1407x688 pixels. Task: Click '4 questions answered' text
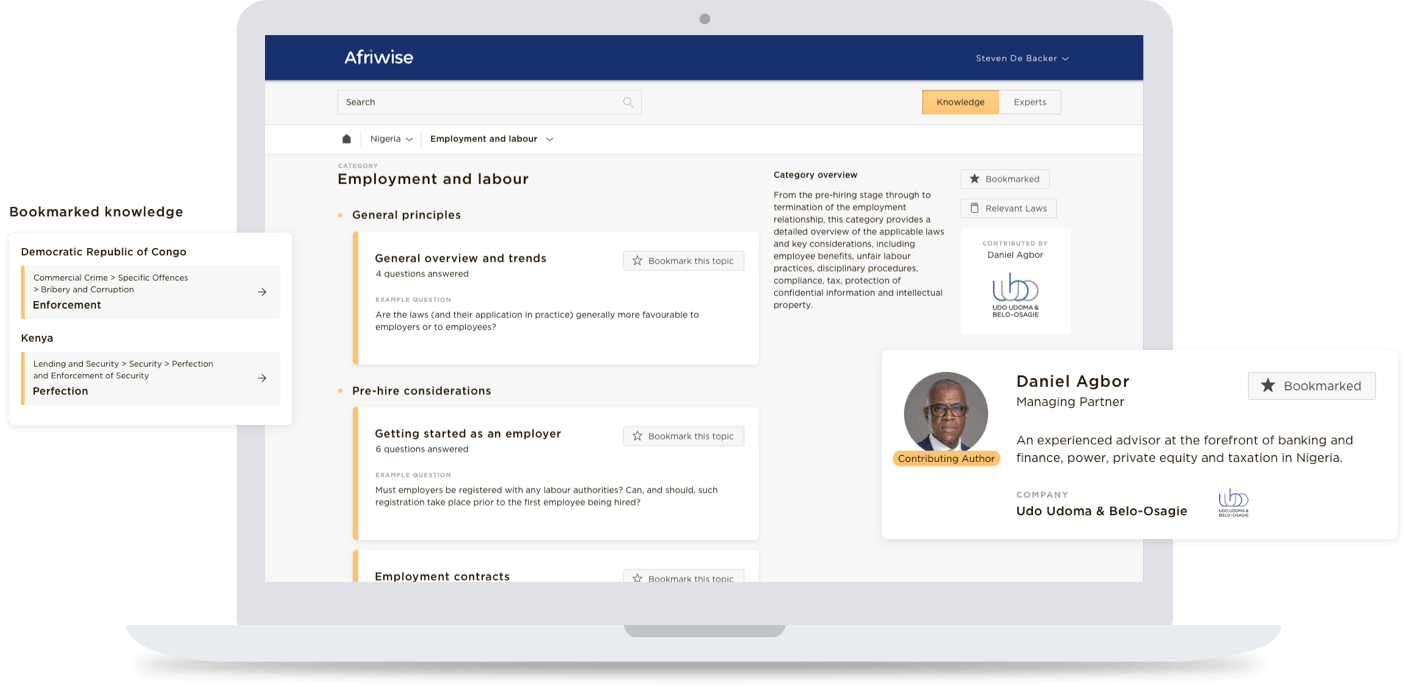(422, 274)
